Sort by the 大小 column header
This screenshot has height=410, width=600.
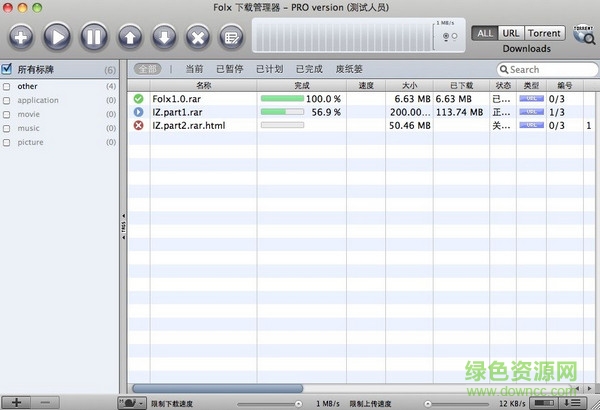point(409,85)
